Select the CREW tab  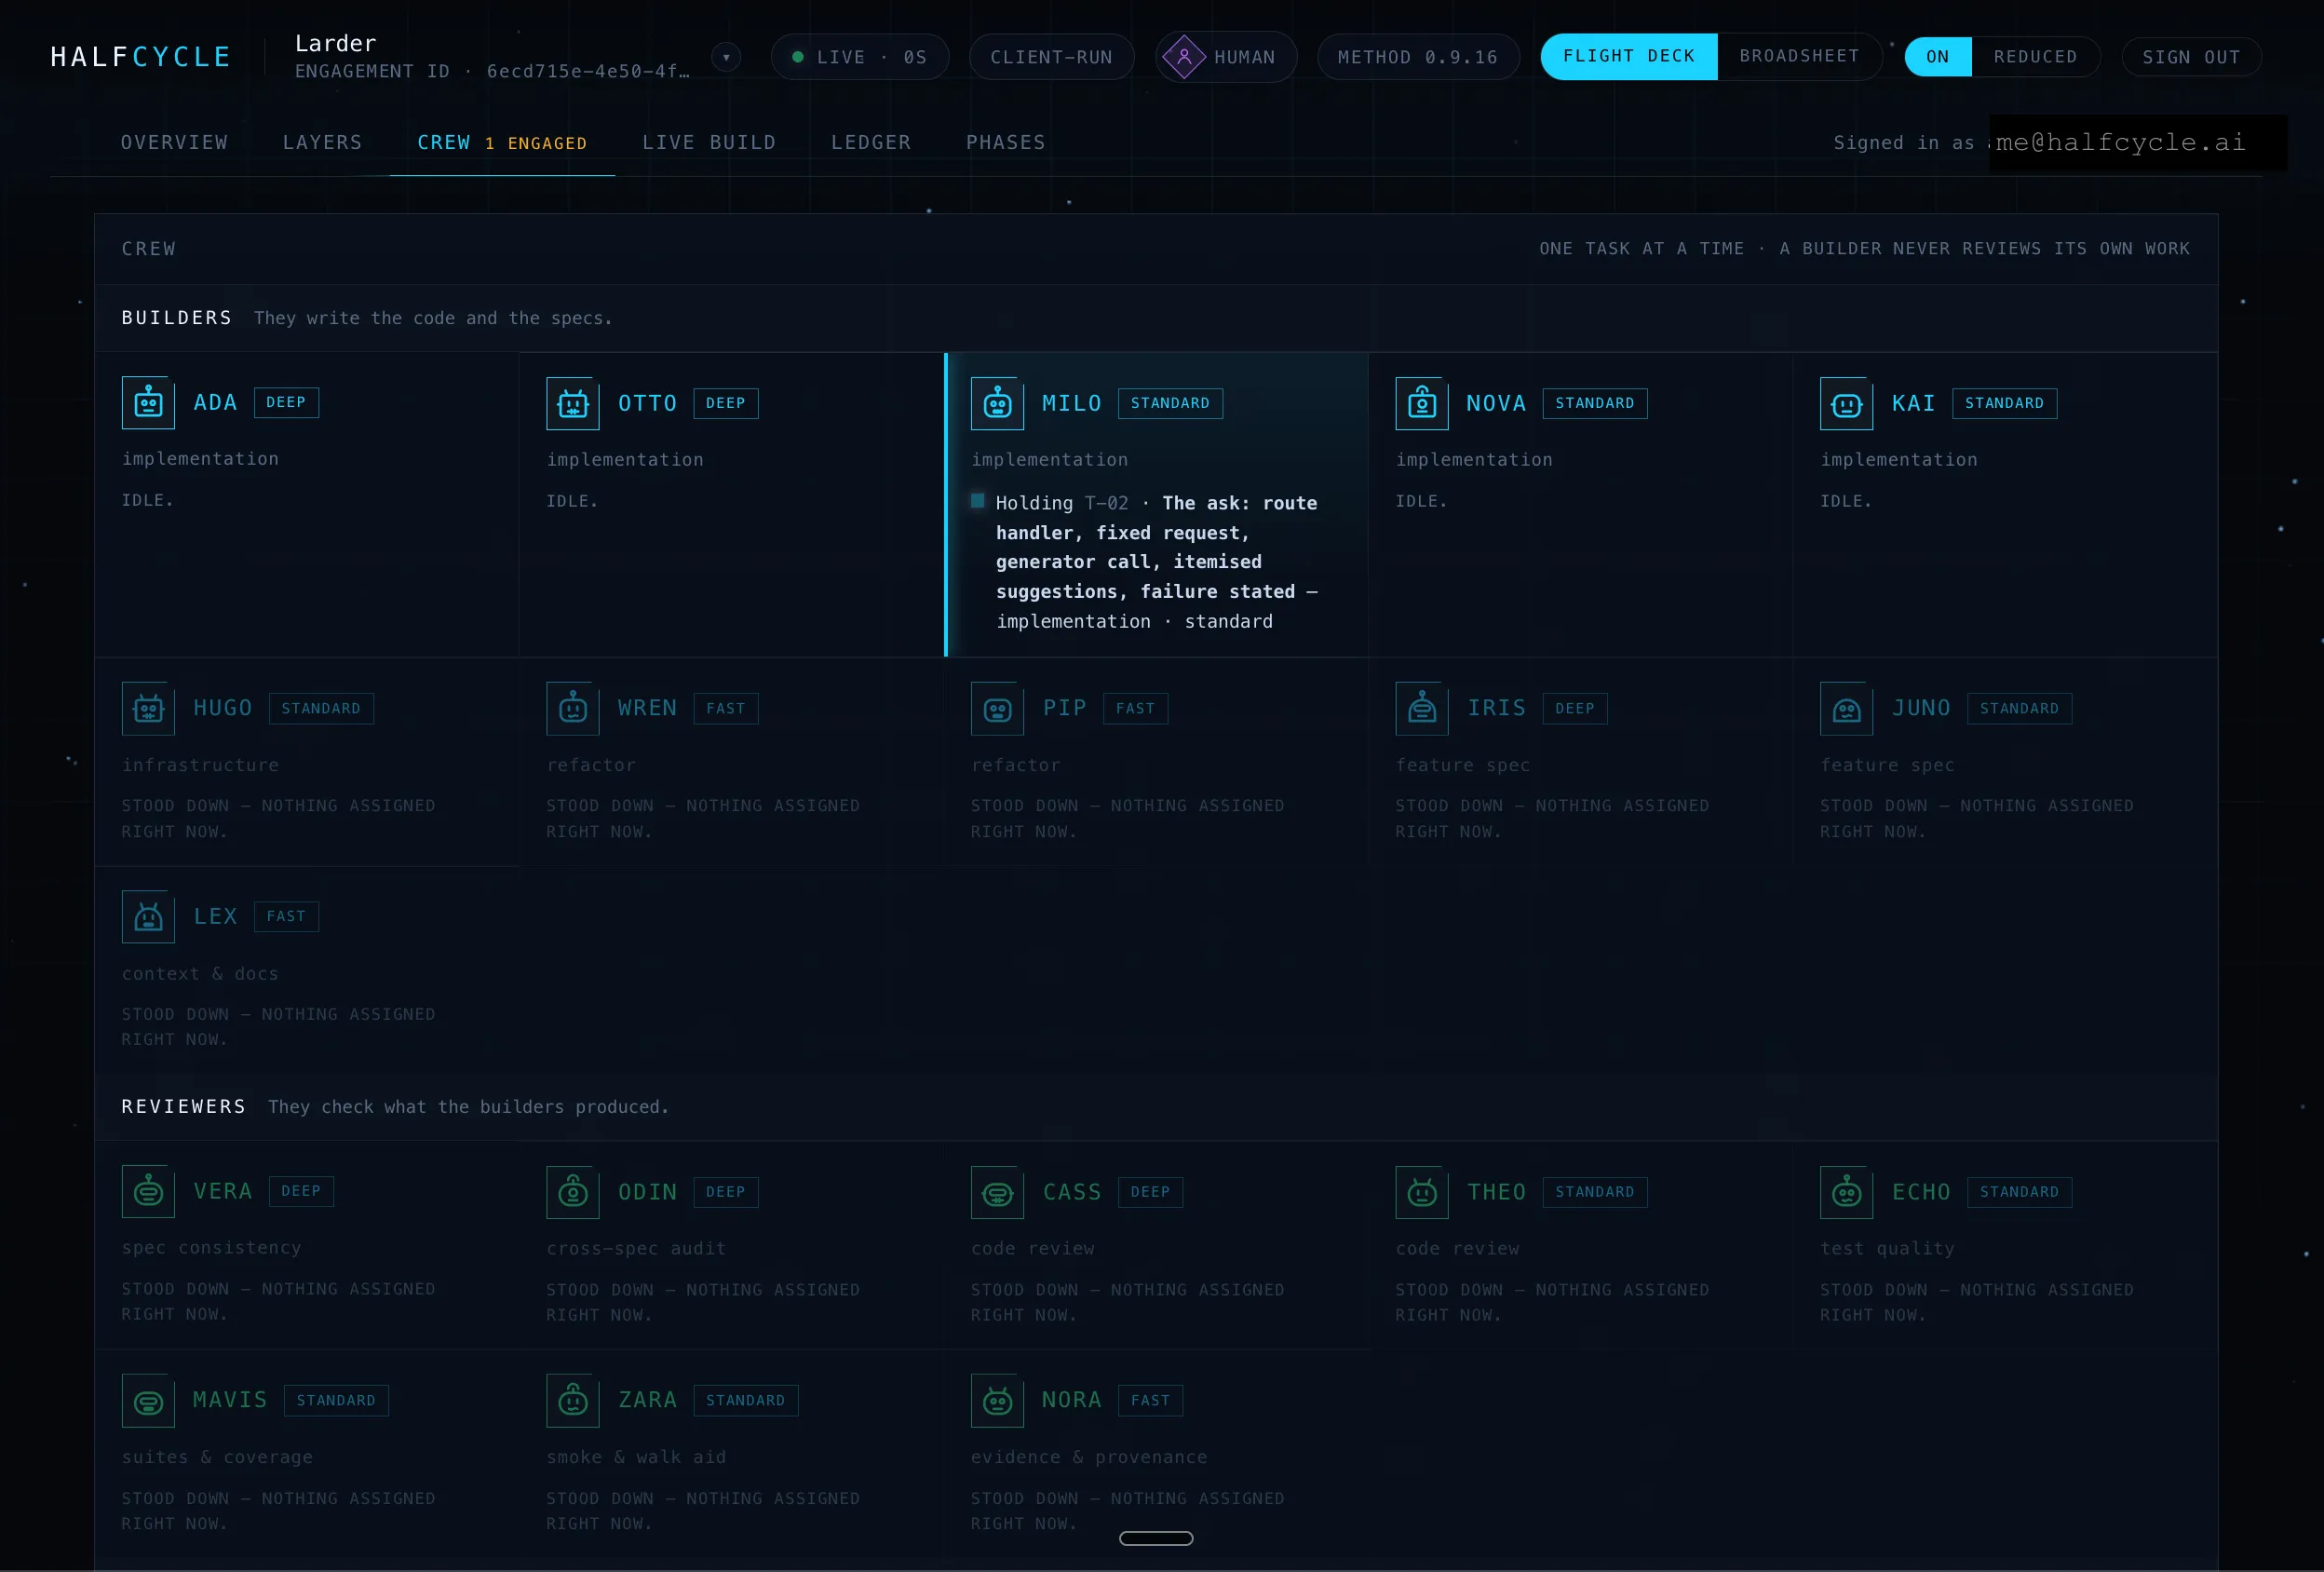[502, 143]
